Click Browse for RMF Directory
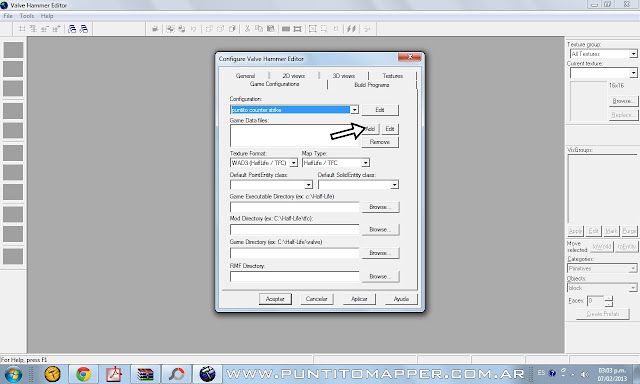640x384 pixels. [x=380, y=276]
